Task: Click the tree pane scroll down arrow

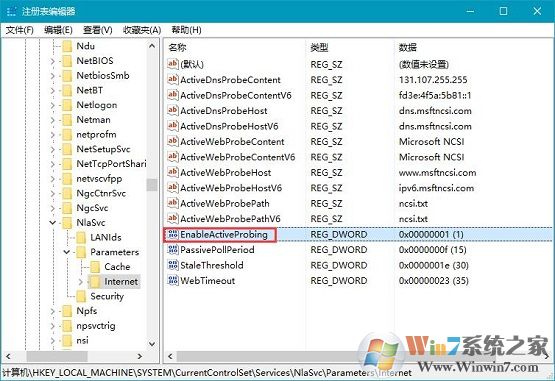Action: coord(152,343)
